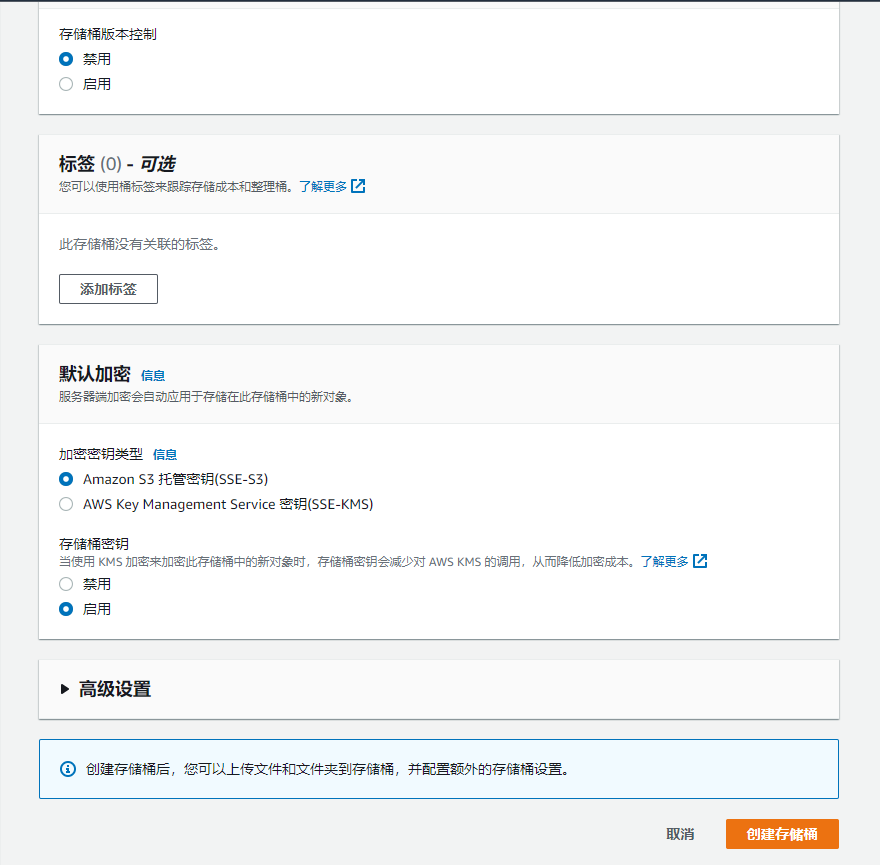Click the external link icon beside 标签 了解更多
The height and width of the screenshot is (865, 880).
coord(358,186)
